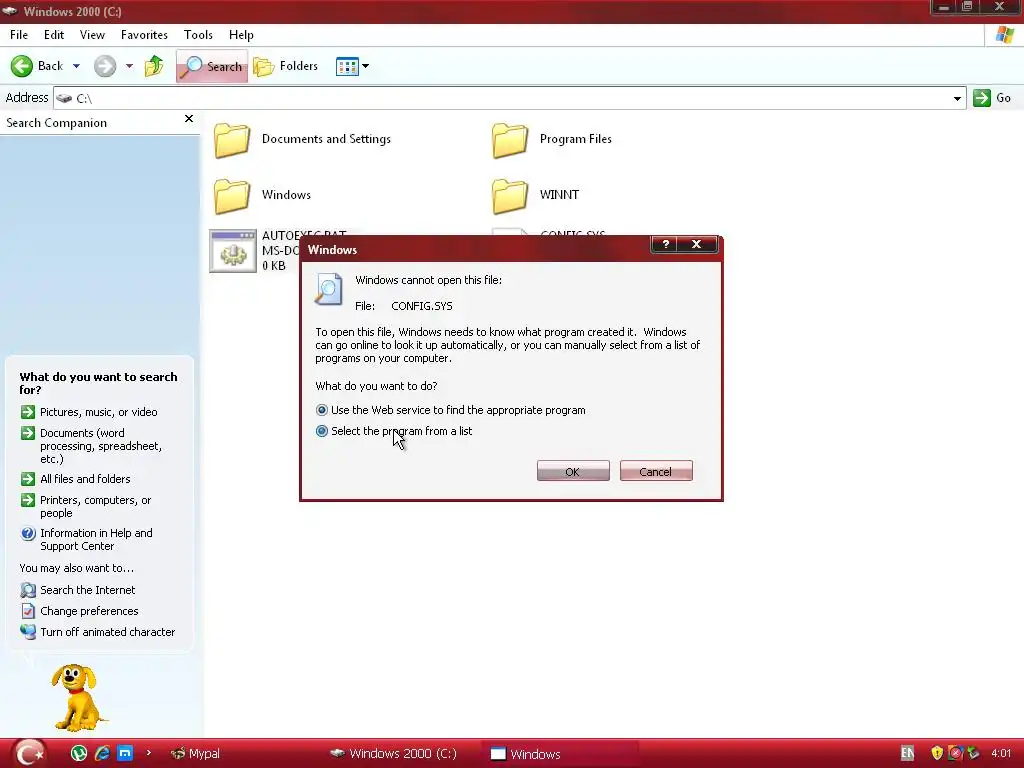
Task: Click Change preferences link
Action: 89,611
